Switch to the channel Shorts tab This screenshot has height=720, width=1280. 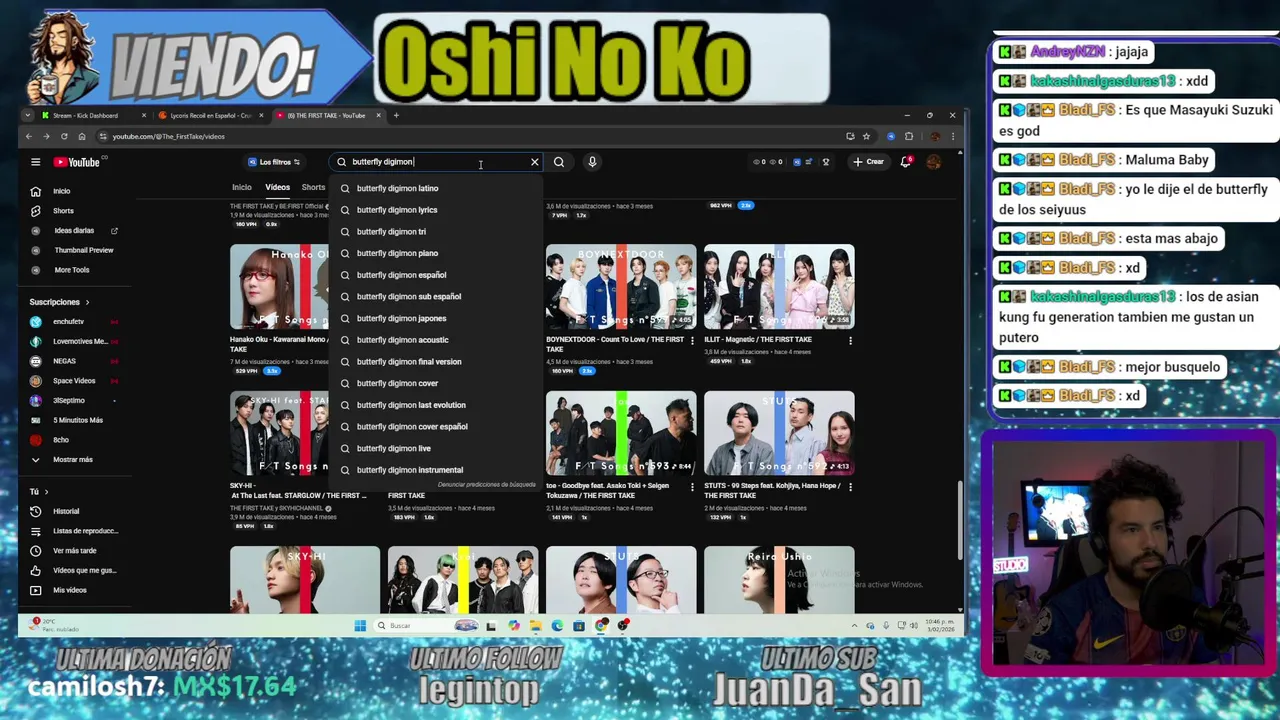click(313, 188)
